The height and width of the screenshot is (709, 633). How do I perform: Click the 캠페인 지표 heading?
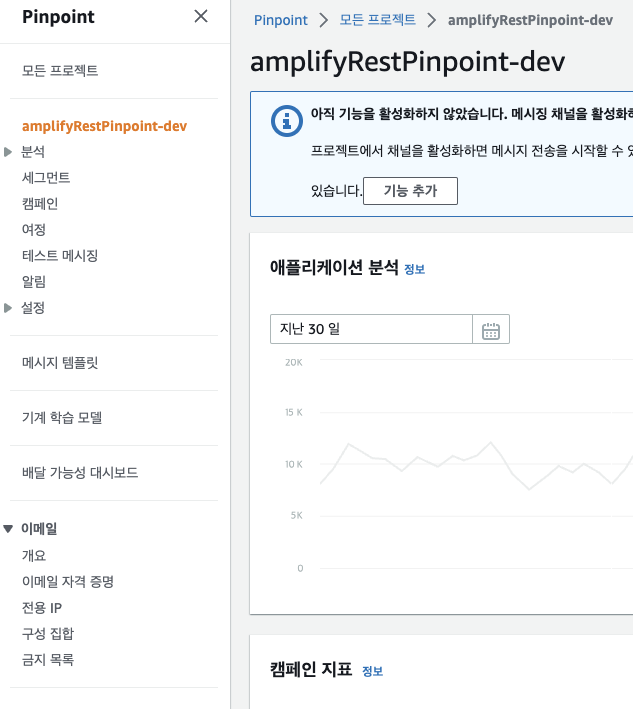[311, 669]
